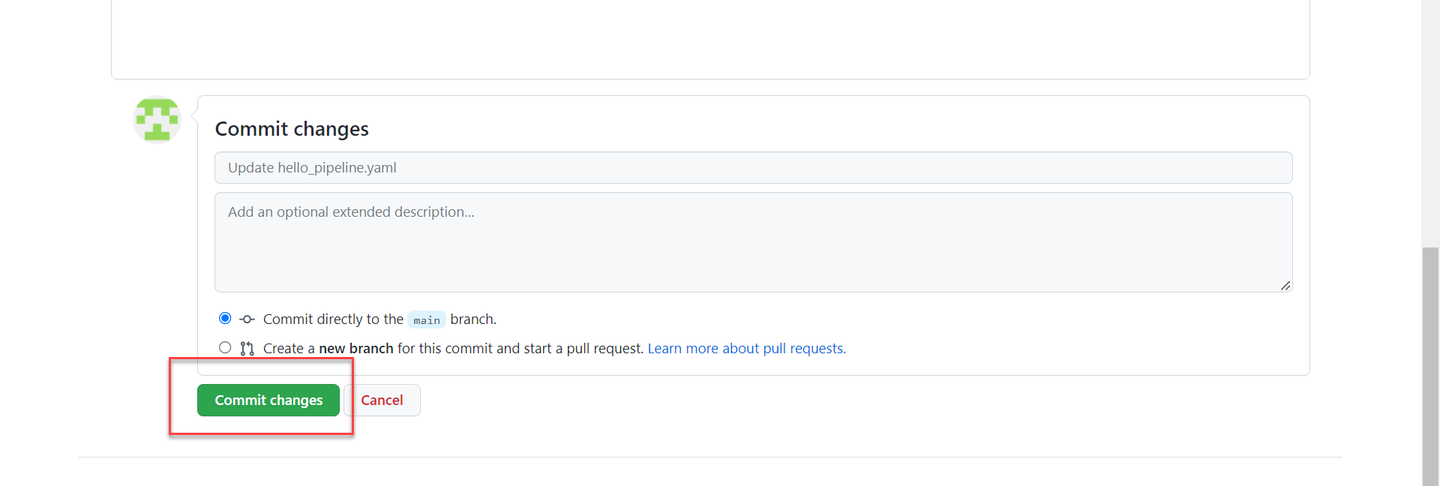Click the pull request icon beside new branch
The width and height of the screenshot is (1440, 486).
[x=247, y=349]
